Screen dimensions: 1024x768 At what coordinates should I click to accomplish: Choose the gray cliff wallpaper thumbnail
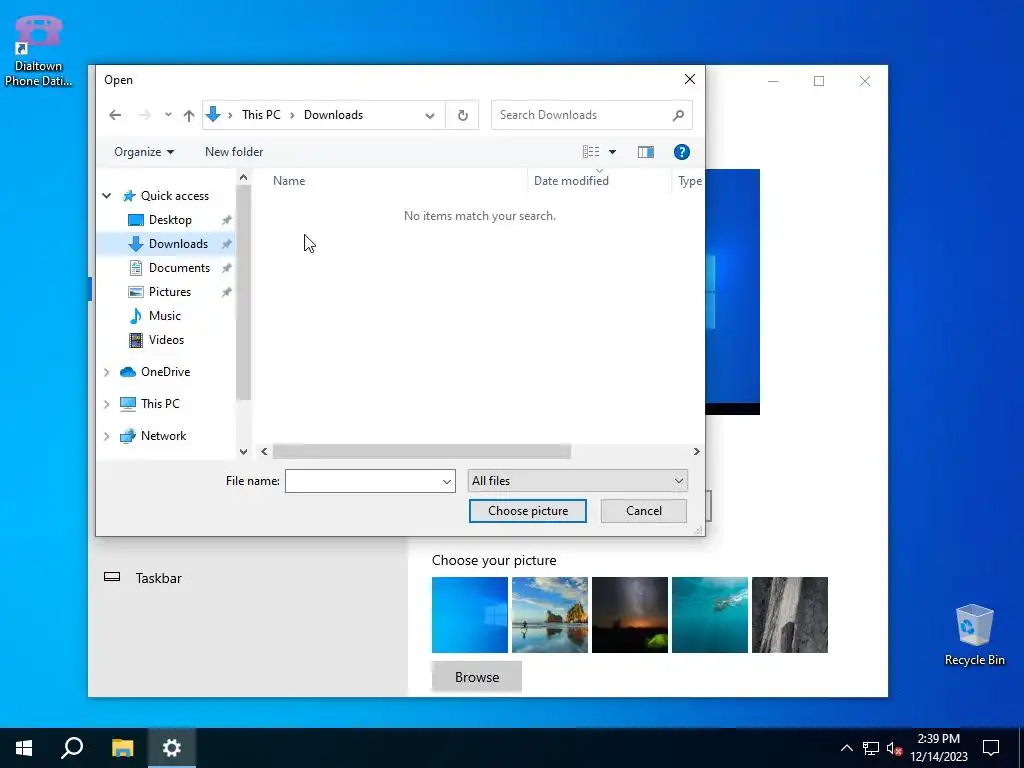pos(790,615)
